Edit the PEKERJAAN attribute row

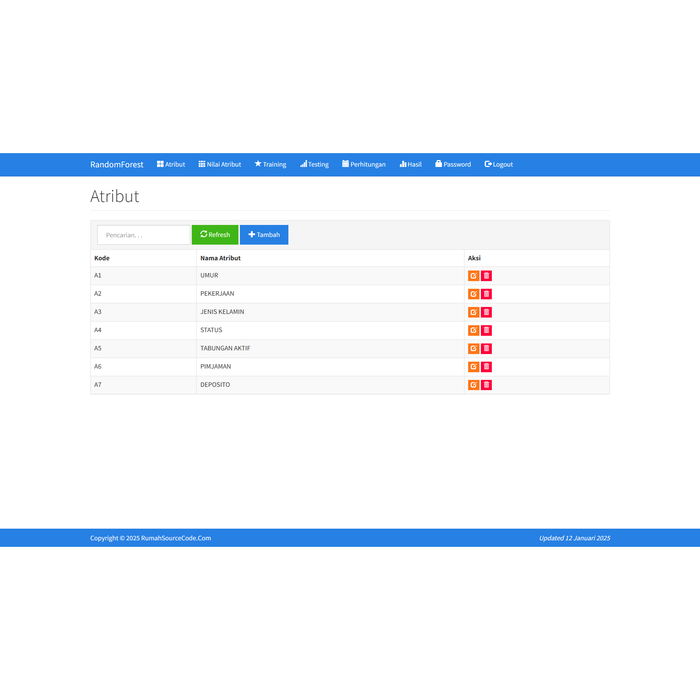click(473, 294)
